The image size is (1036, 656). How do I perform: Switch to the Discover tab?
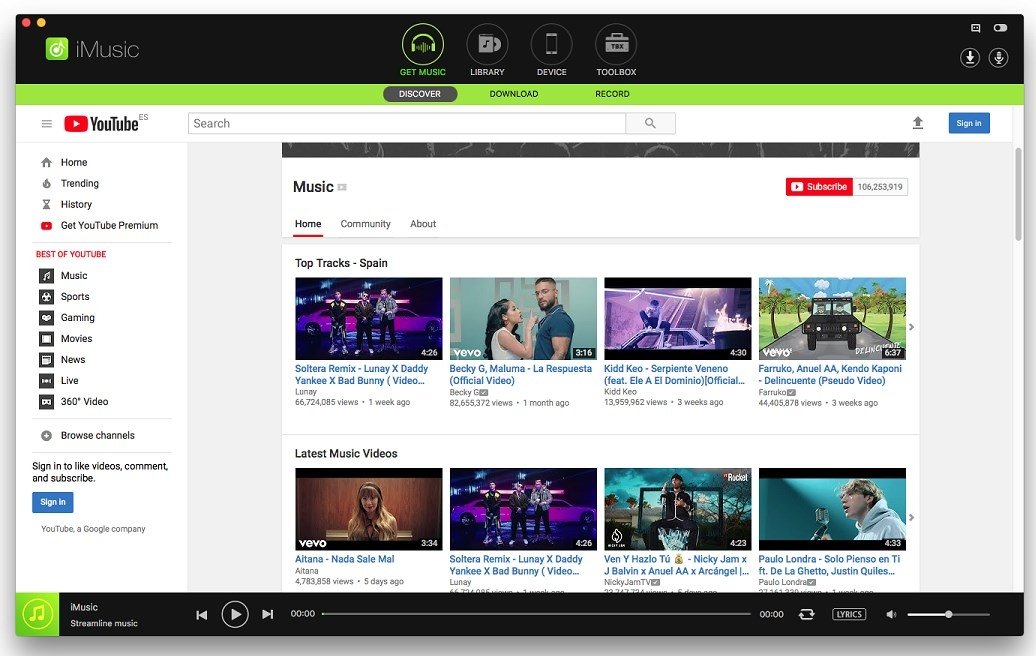[x=420, y=94]
